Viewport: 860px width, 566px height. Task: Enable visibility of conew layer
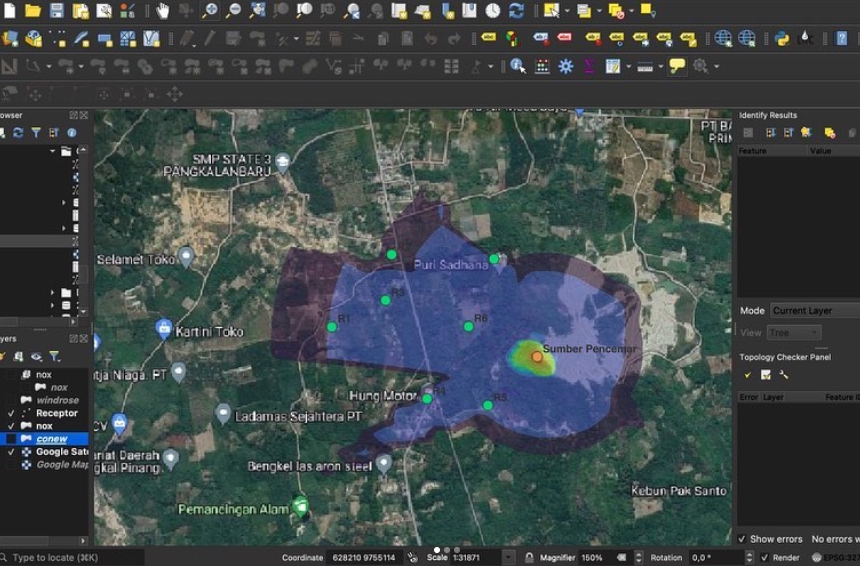click(11, 439)
